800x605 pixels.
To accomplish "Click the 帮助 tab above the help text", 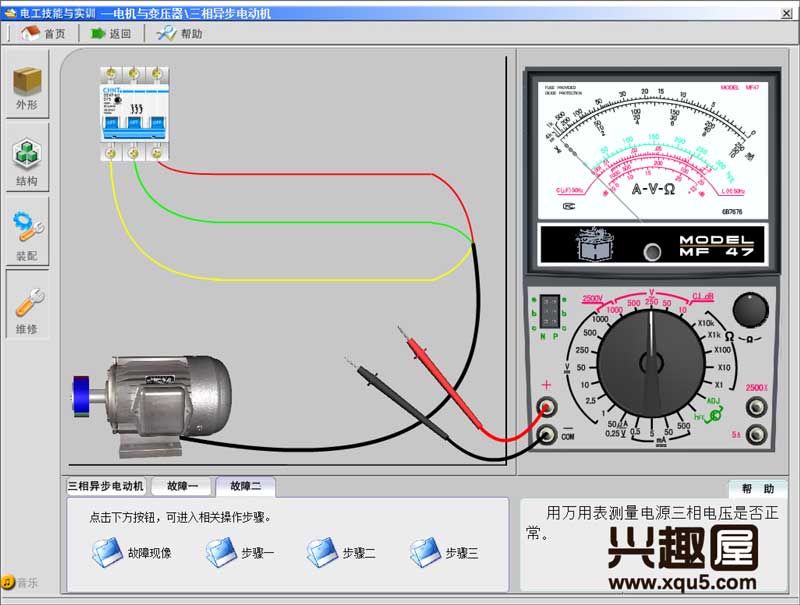I will (x=758, y=489).
